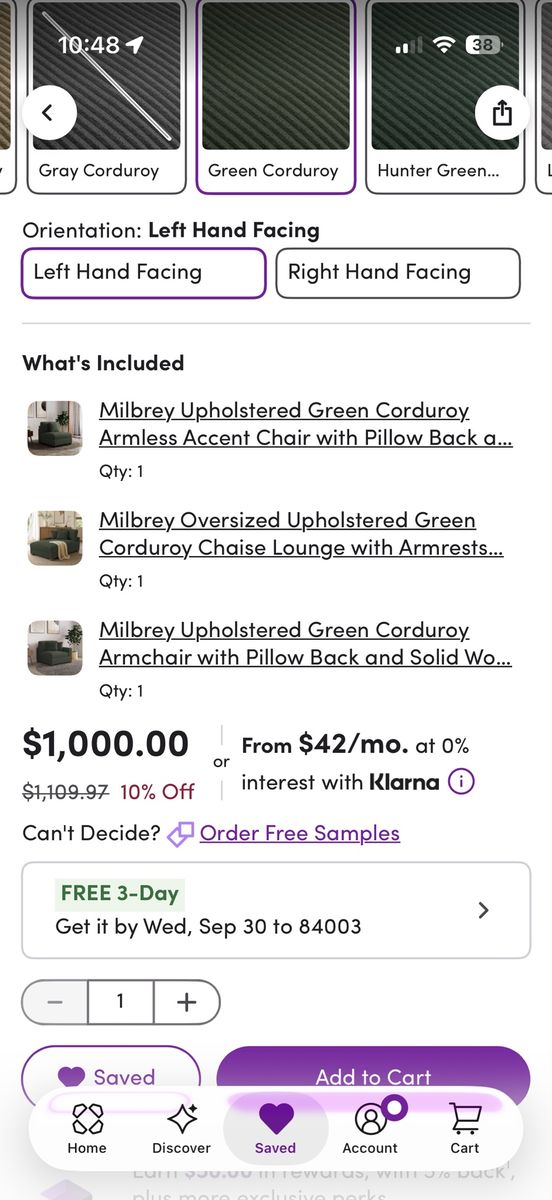Screen dimensions: 552x1200
Task: Increase quantity with plus button
Action: pos(187,1003)
